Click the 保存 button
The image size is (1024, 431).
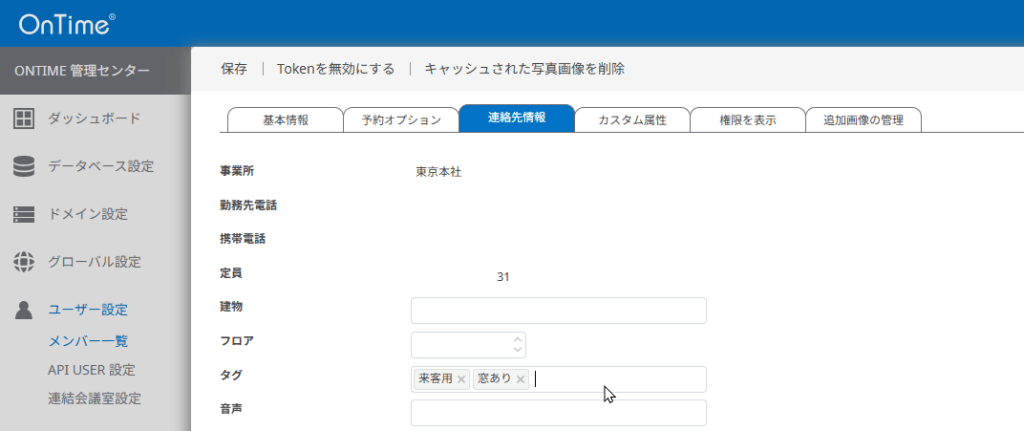(234, 69)
